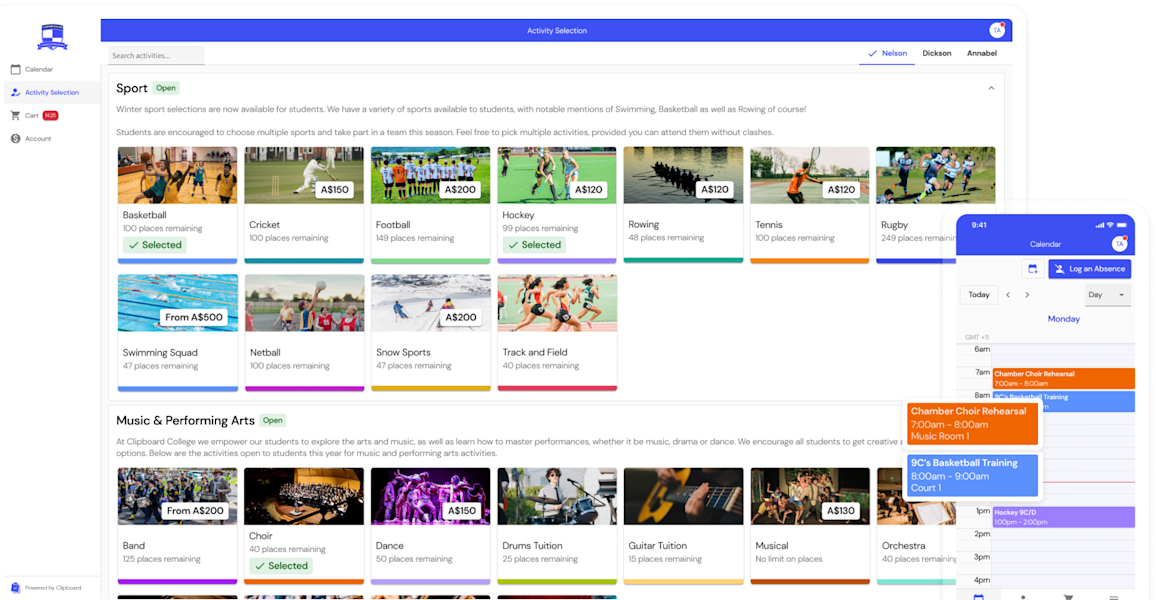The height and width of the screenshot is (600, 1156).
Task: Toggle the Hockey Selected badge off
Action: pyautogui.click(x=533, y=245)
